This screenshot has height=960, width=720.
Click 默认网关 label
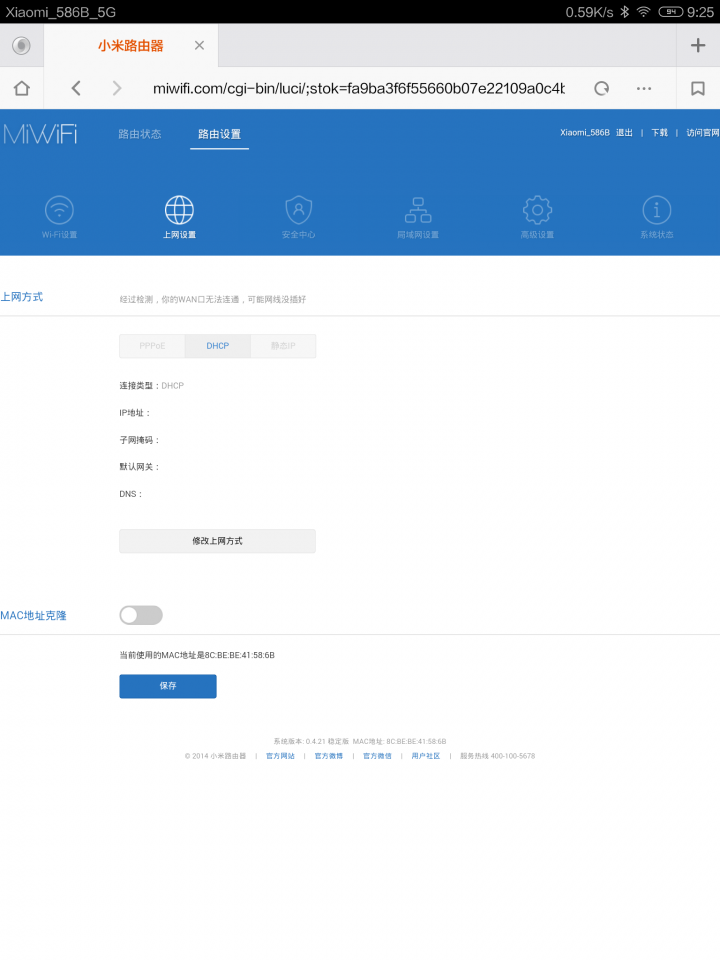139,467
